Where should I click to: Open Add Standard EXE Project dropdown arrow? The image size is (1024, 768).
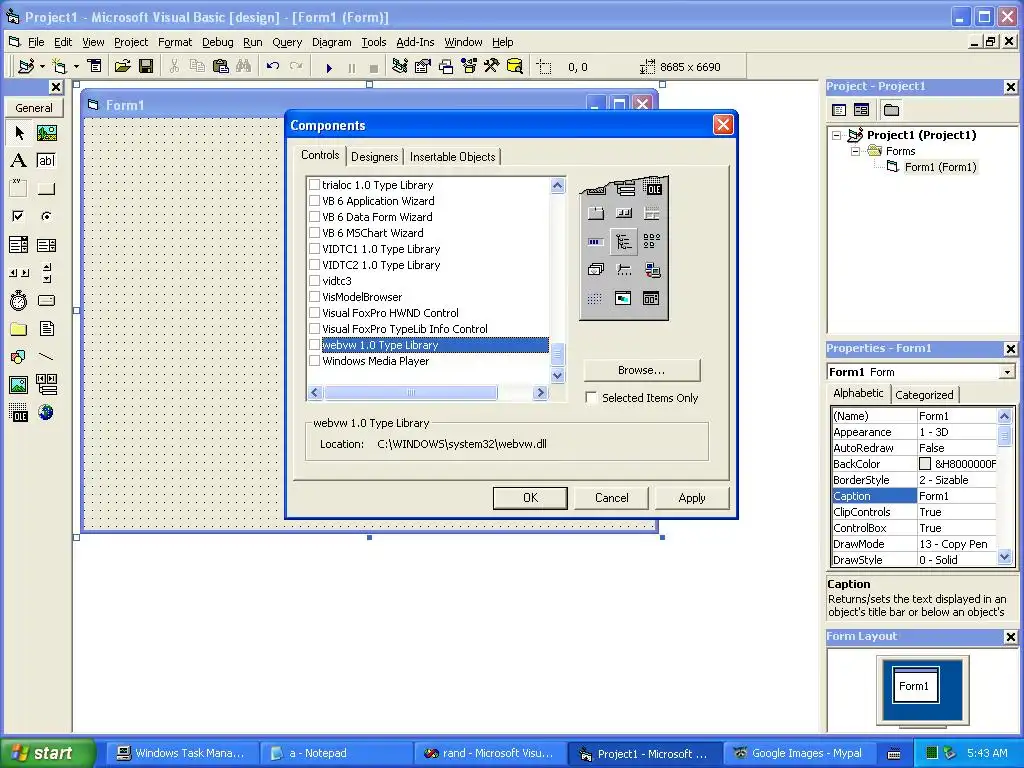coord(42,67)
